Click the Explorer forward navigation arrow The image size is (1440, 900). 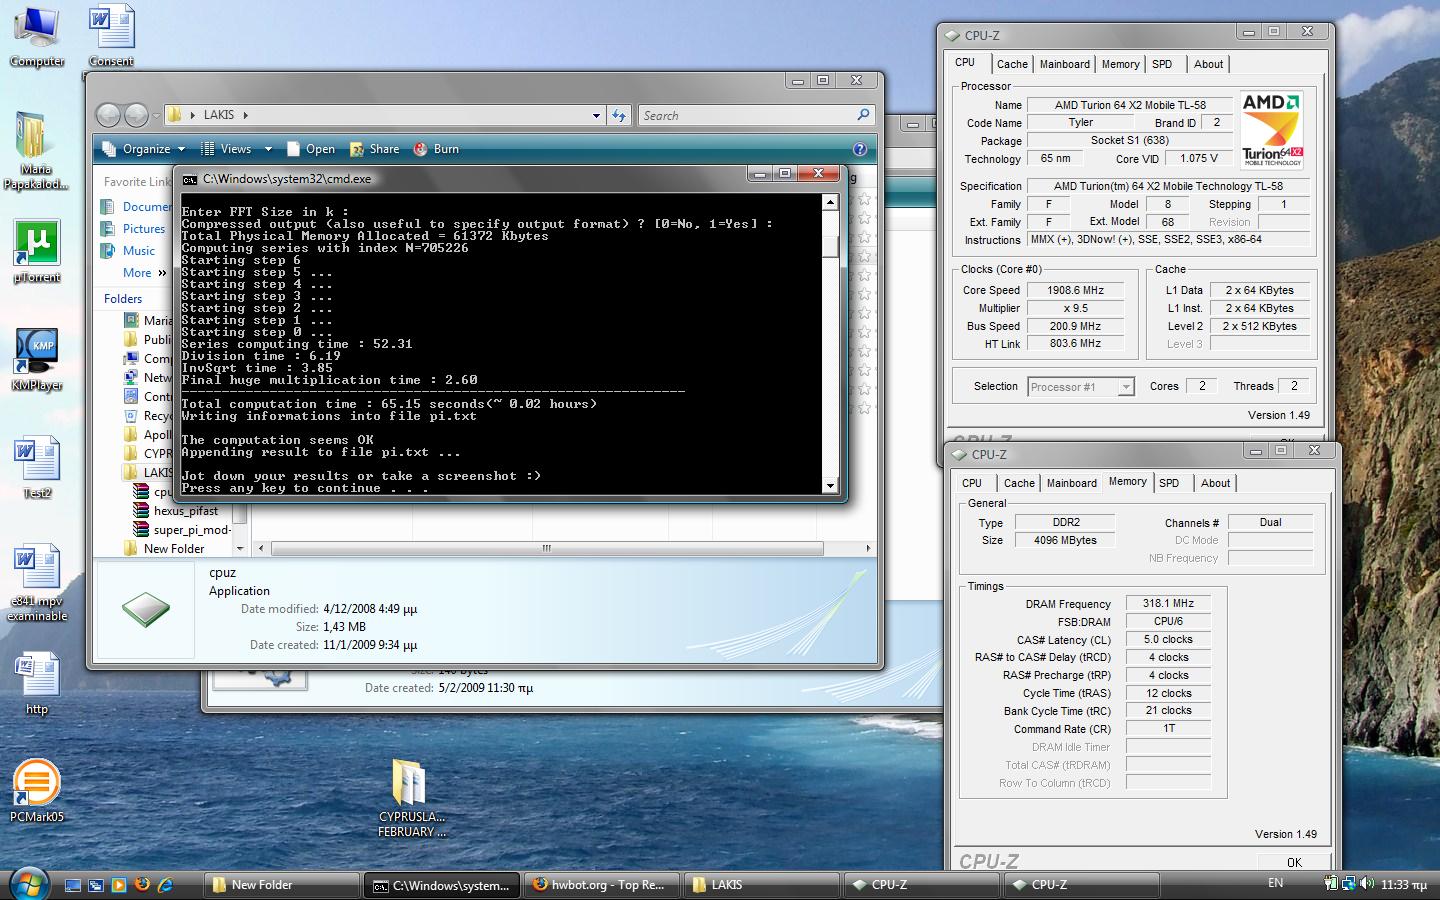(136, 115)
